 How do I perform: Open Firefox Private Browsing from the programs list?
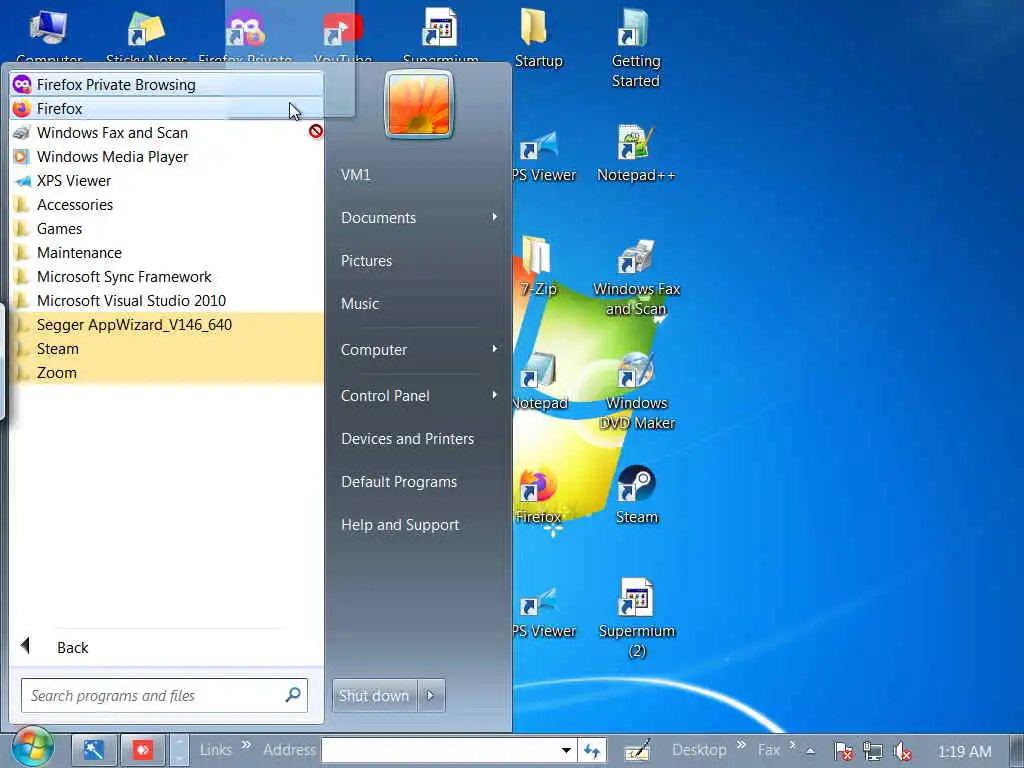(x=167, y=85)
